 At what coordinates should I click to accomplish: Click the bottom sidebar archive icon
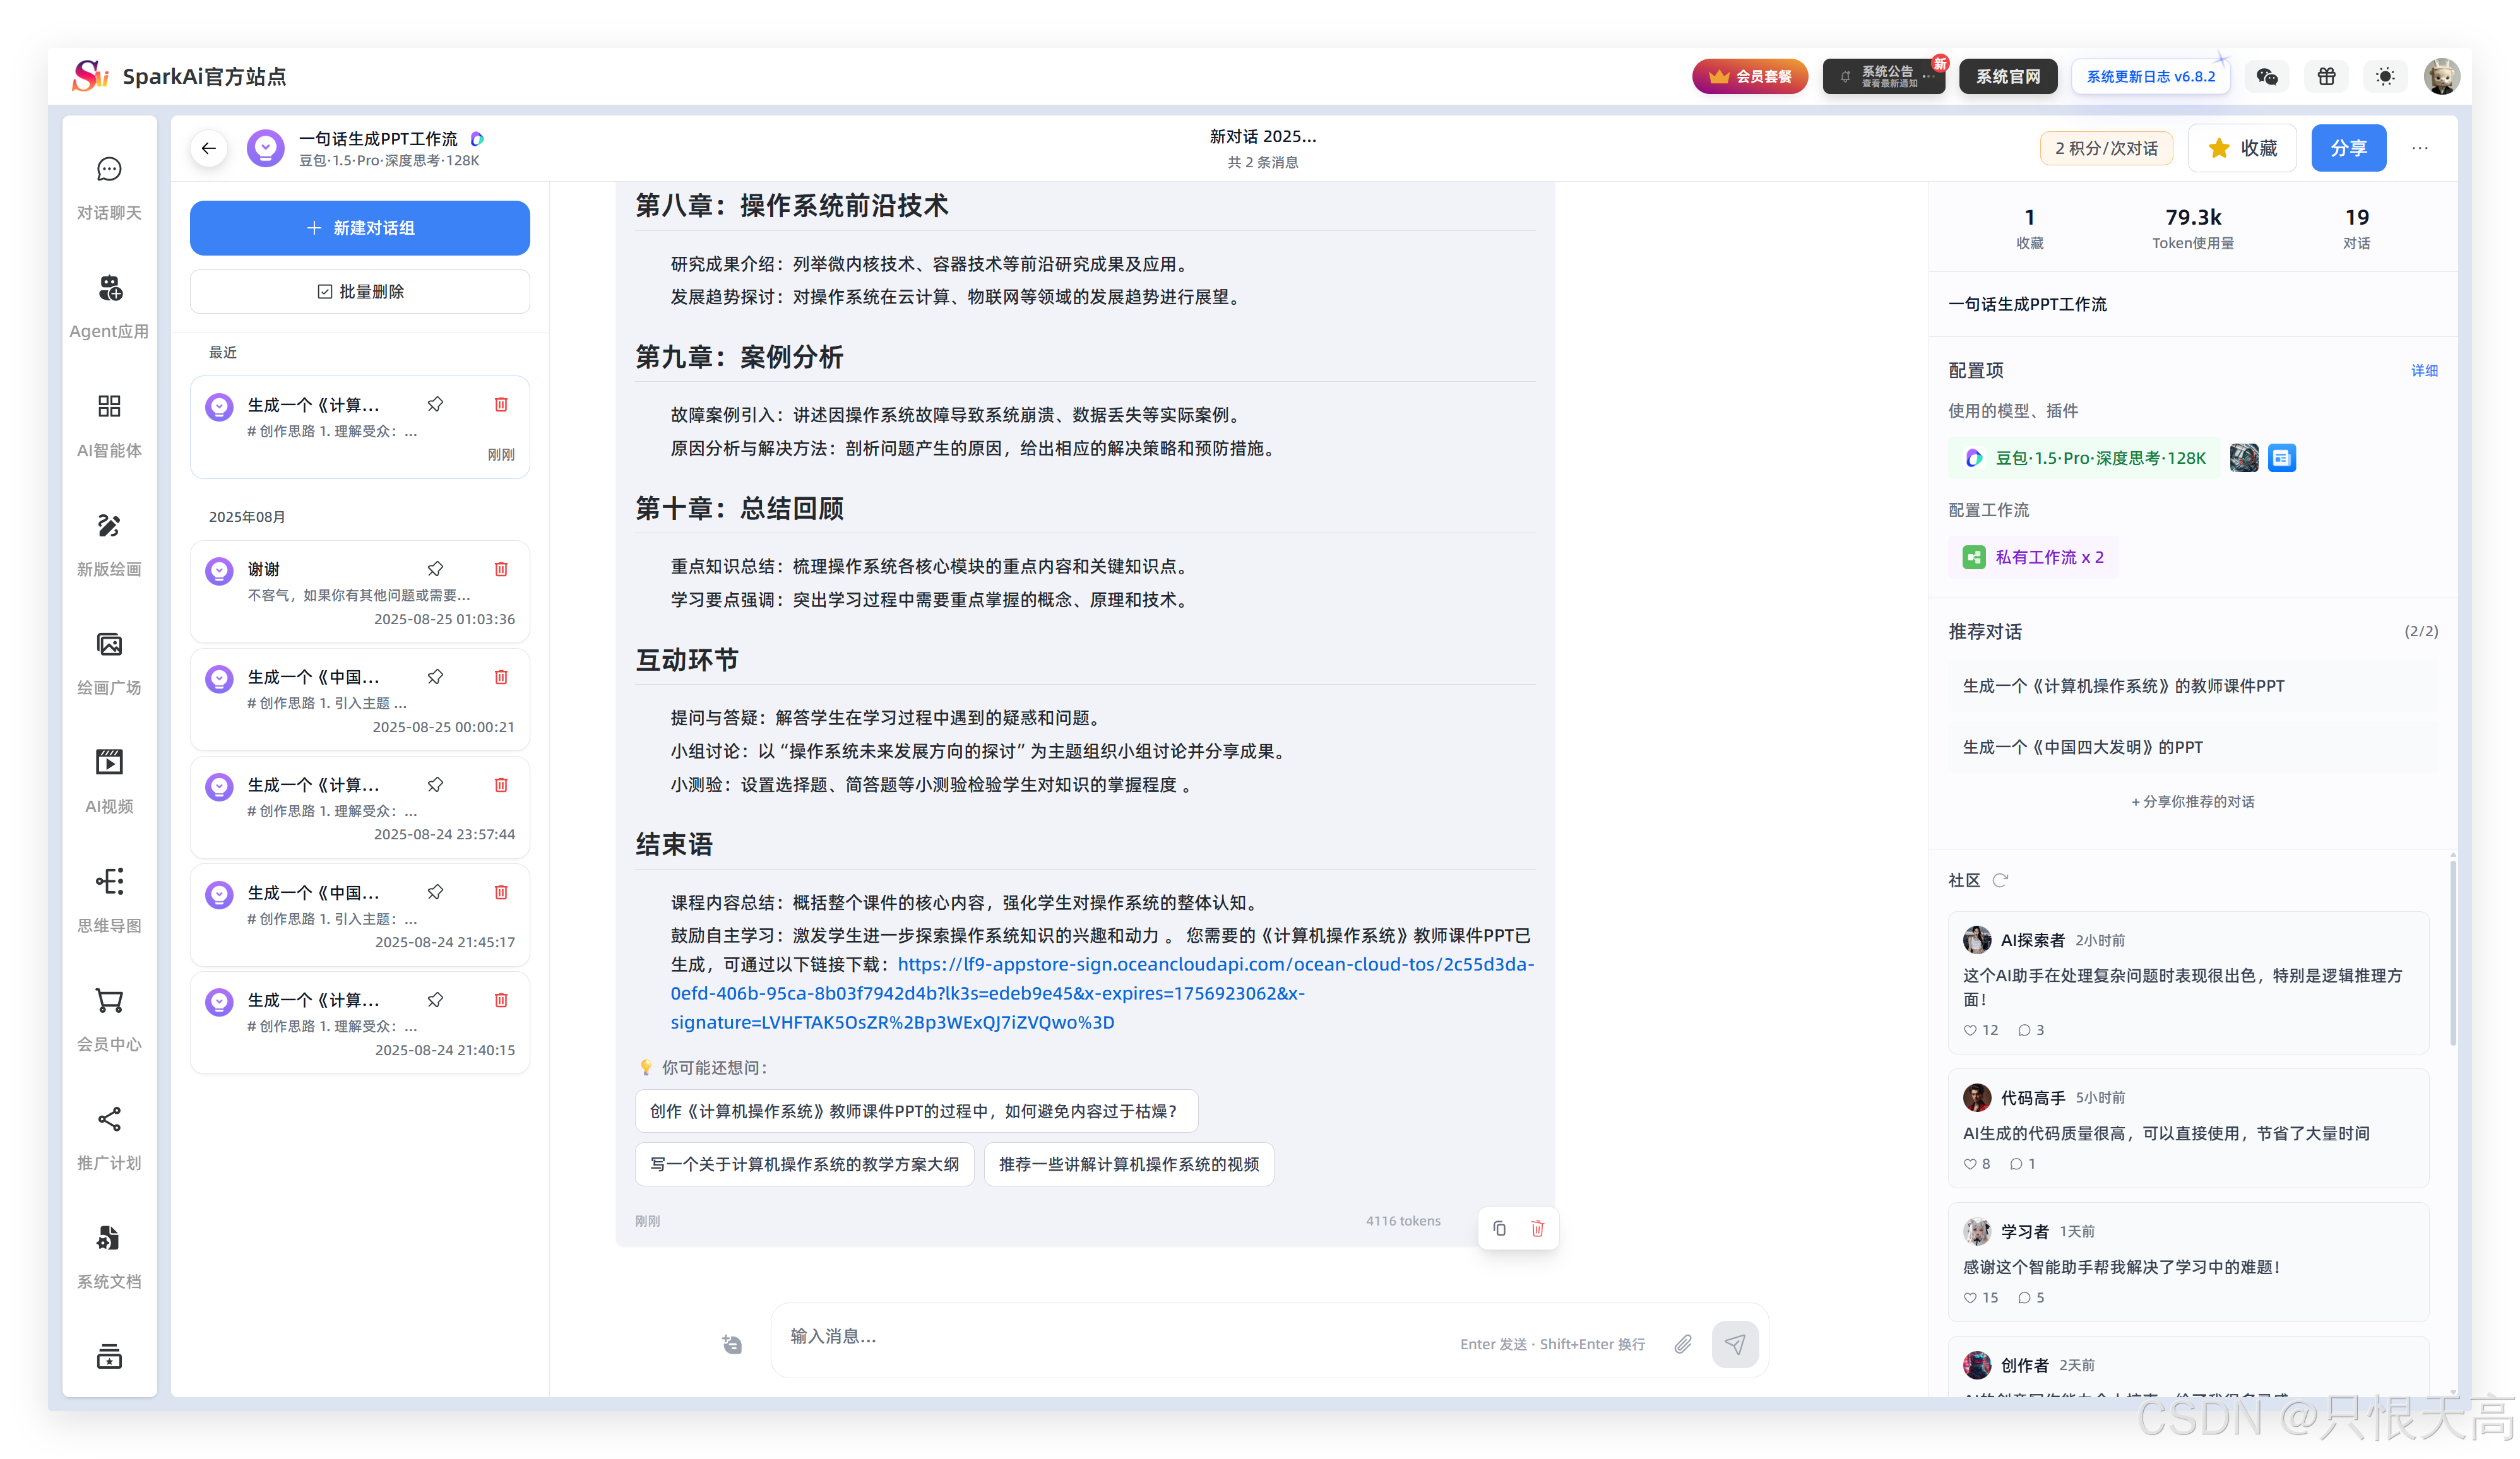pos(109,1357)
